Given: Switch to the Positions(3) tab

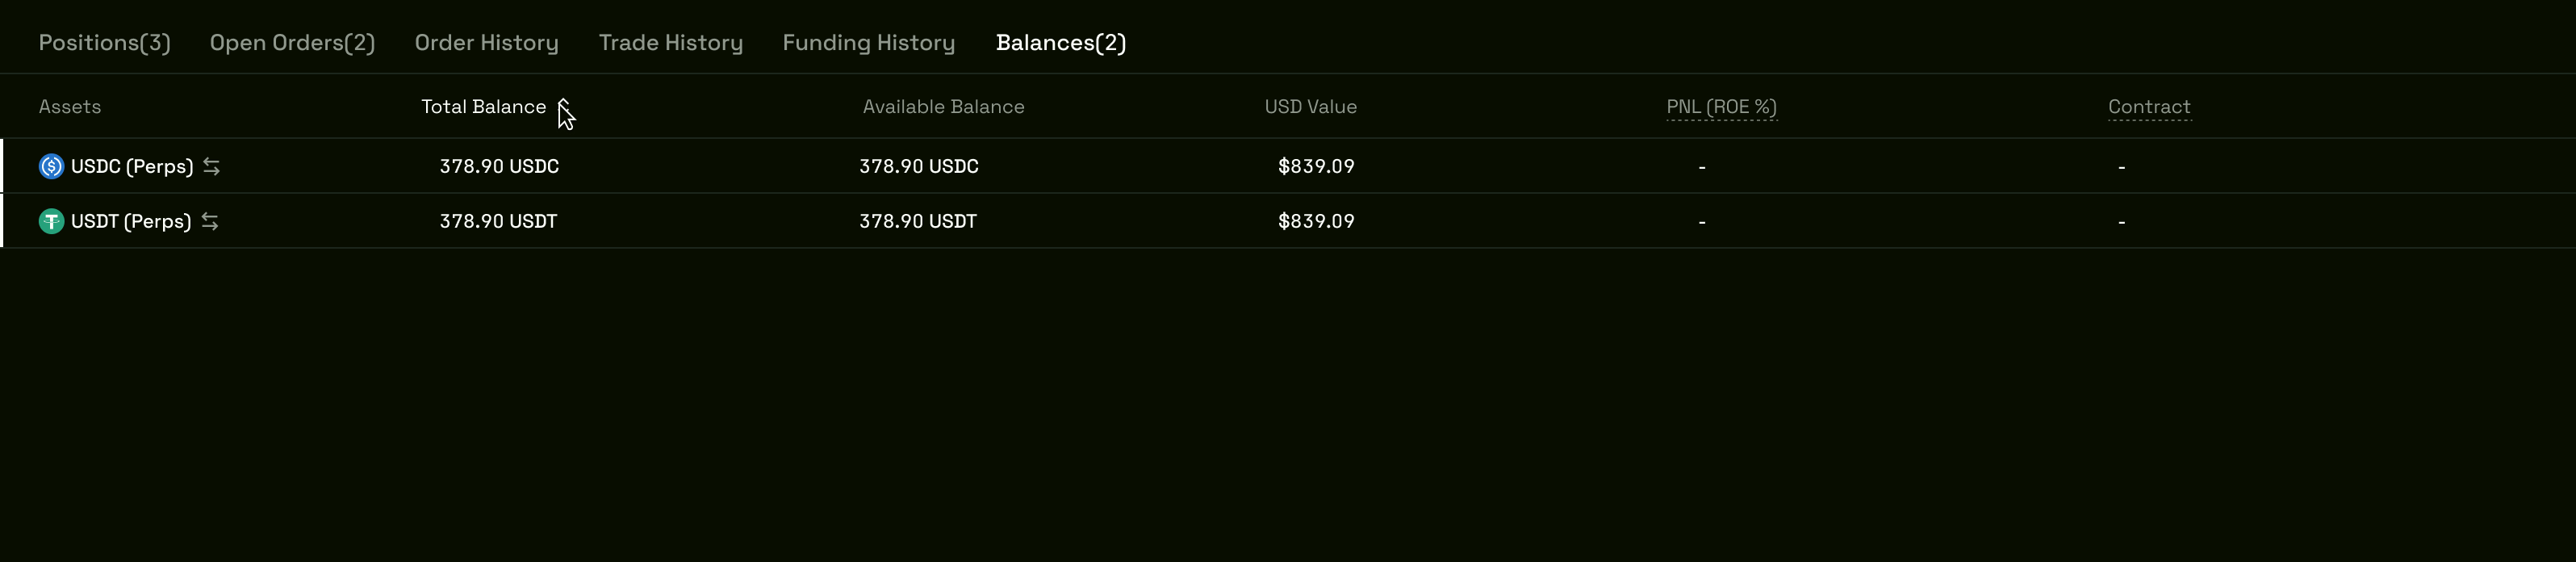Looking at the screenshot, I should [104, 43].
